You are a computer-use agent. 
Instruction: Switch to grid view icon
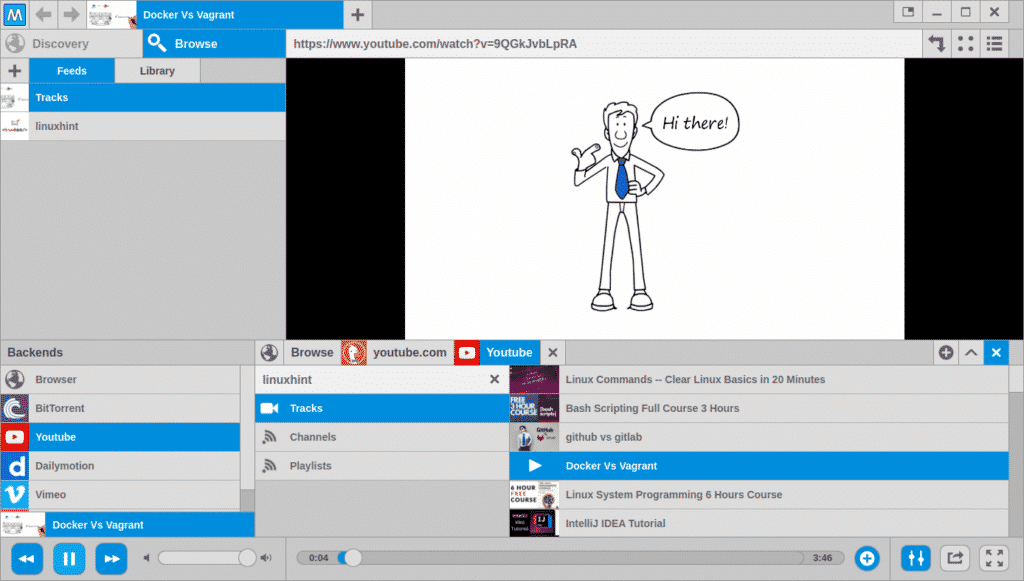click(965, 44)
